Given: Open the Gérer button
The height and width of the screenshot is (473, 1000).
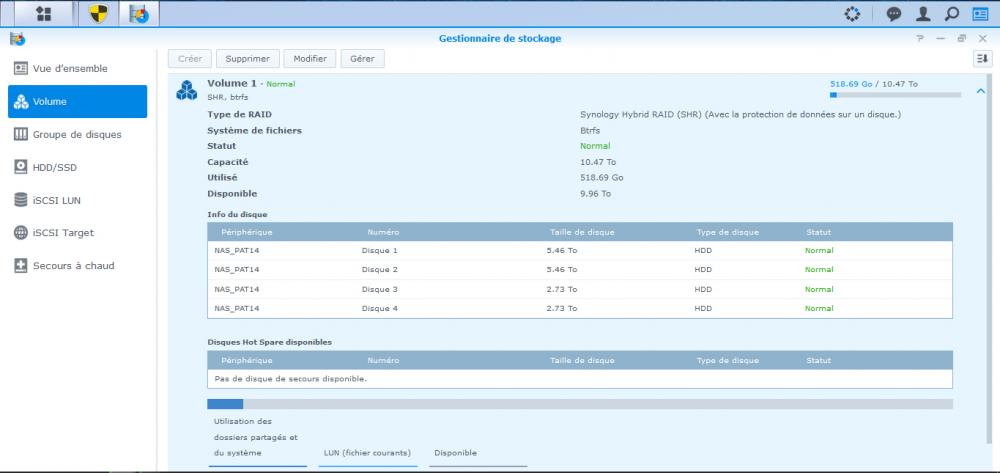Looking at the screenshot, I should coord(362,59).
